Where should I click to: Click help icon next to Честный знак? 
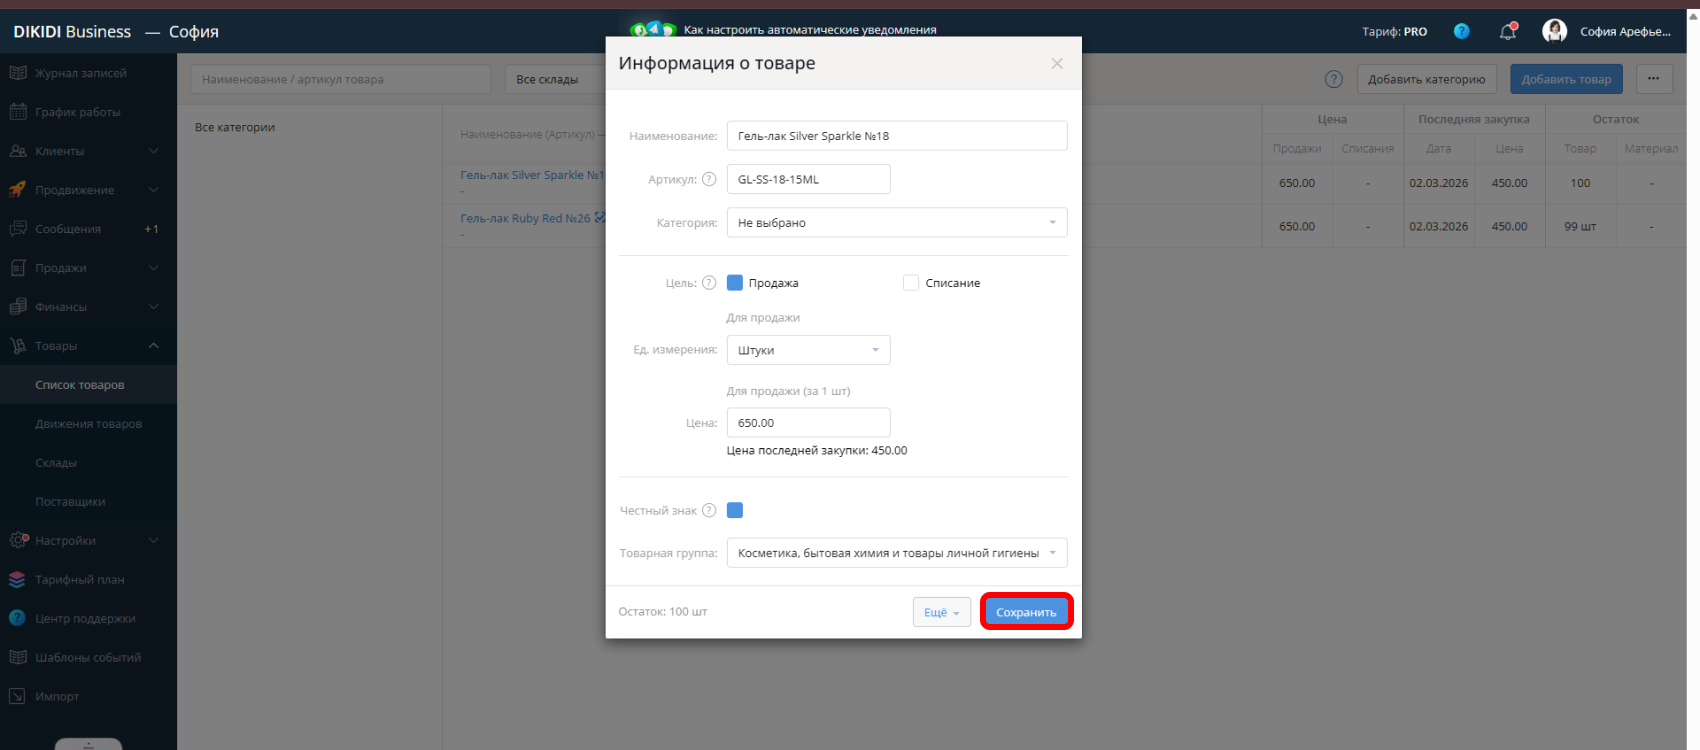(x=709, y=511)
